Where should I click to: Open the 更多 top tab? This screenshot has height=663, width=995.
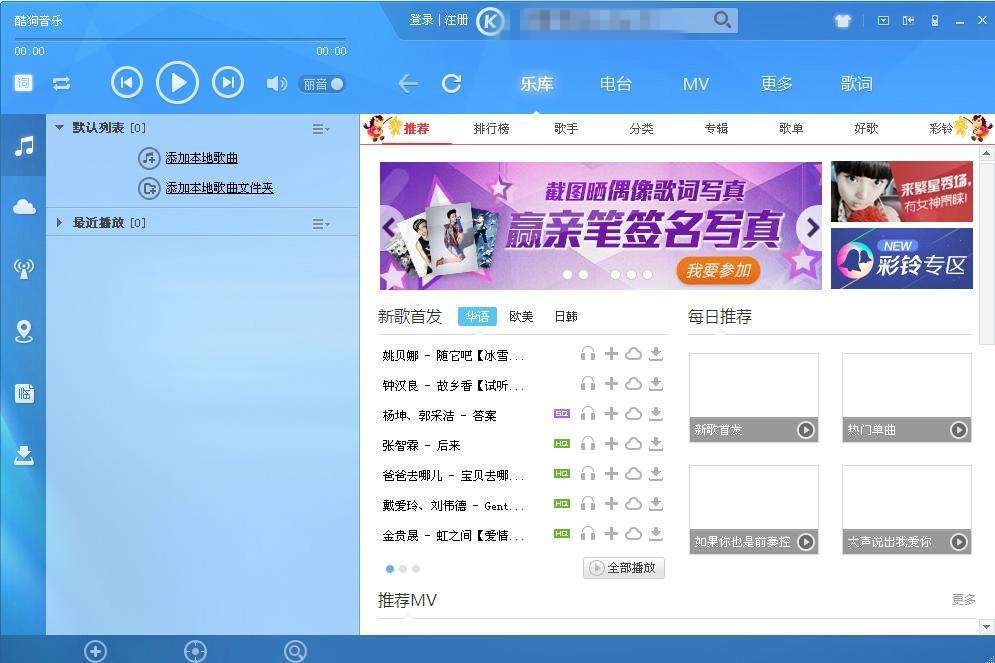(x=777, y=84)
